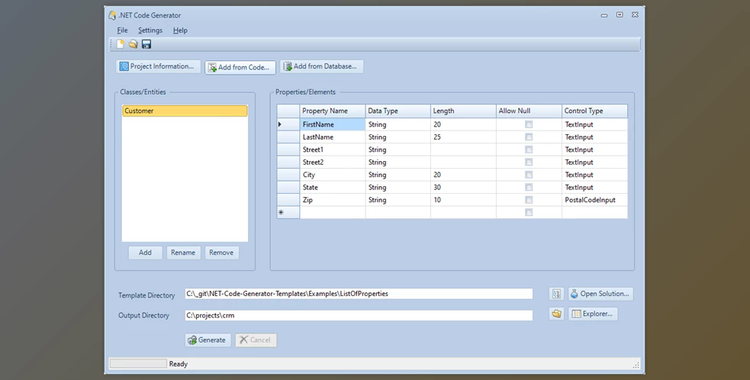Click Add from Database button

click(x=321, y=67)
